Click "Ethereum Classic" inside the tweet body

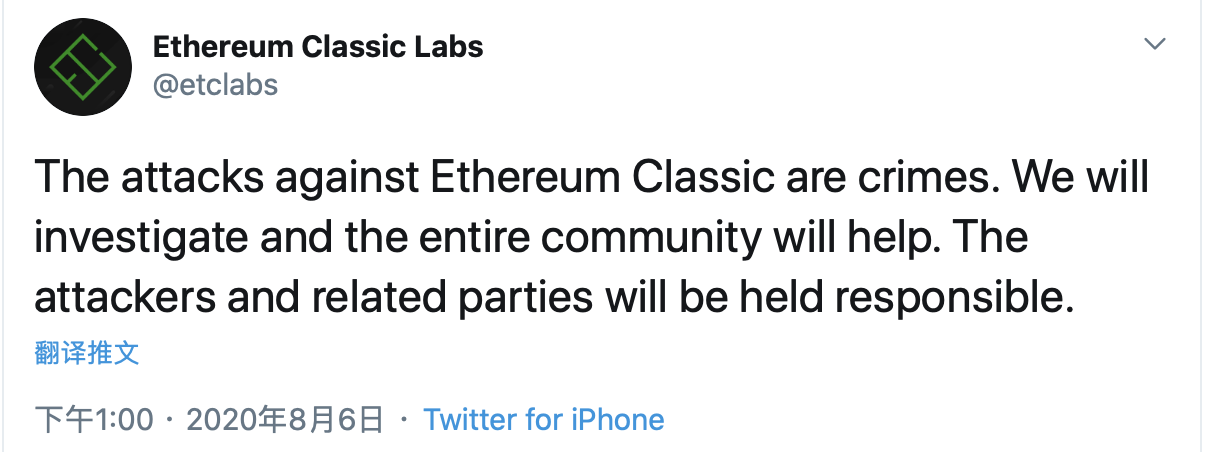pyautogui.click(x=598, y=179)
